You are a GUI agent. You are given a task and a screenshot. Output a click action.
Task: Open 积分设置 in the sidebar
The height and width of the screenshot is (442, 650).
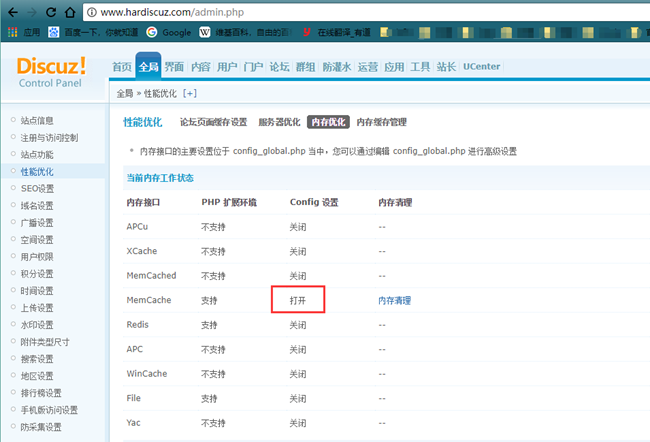click(x=37, y=274)
